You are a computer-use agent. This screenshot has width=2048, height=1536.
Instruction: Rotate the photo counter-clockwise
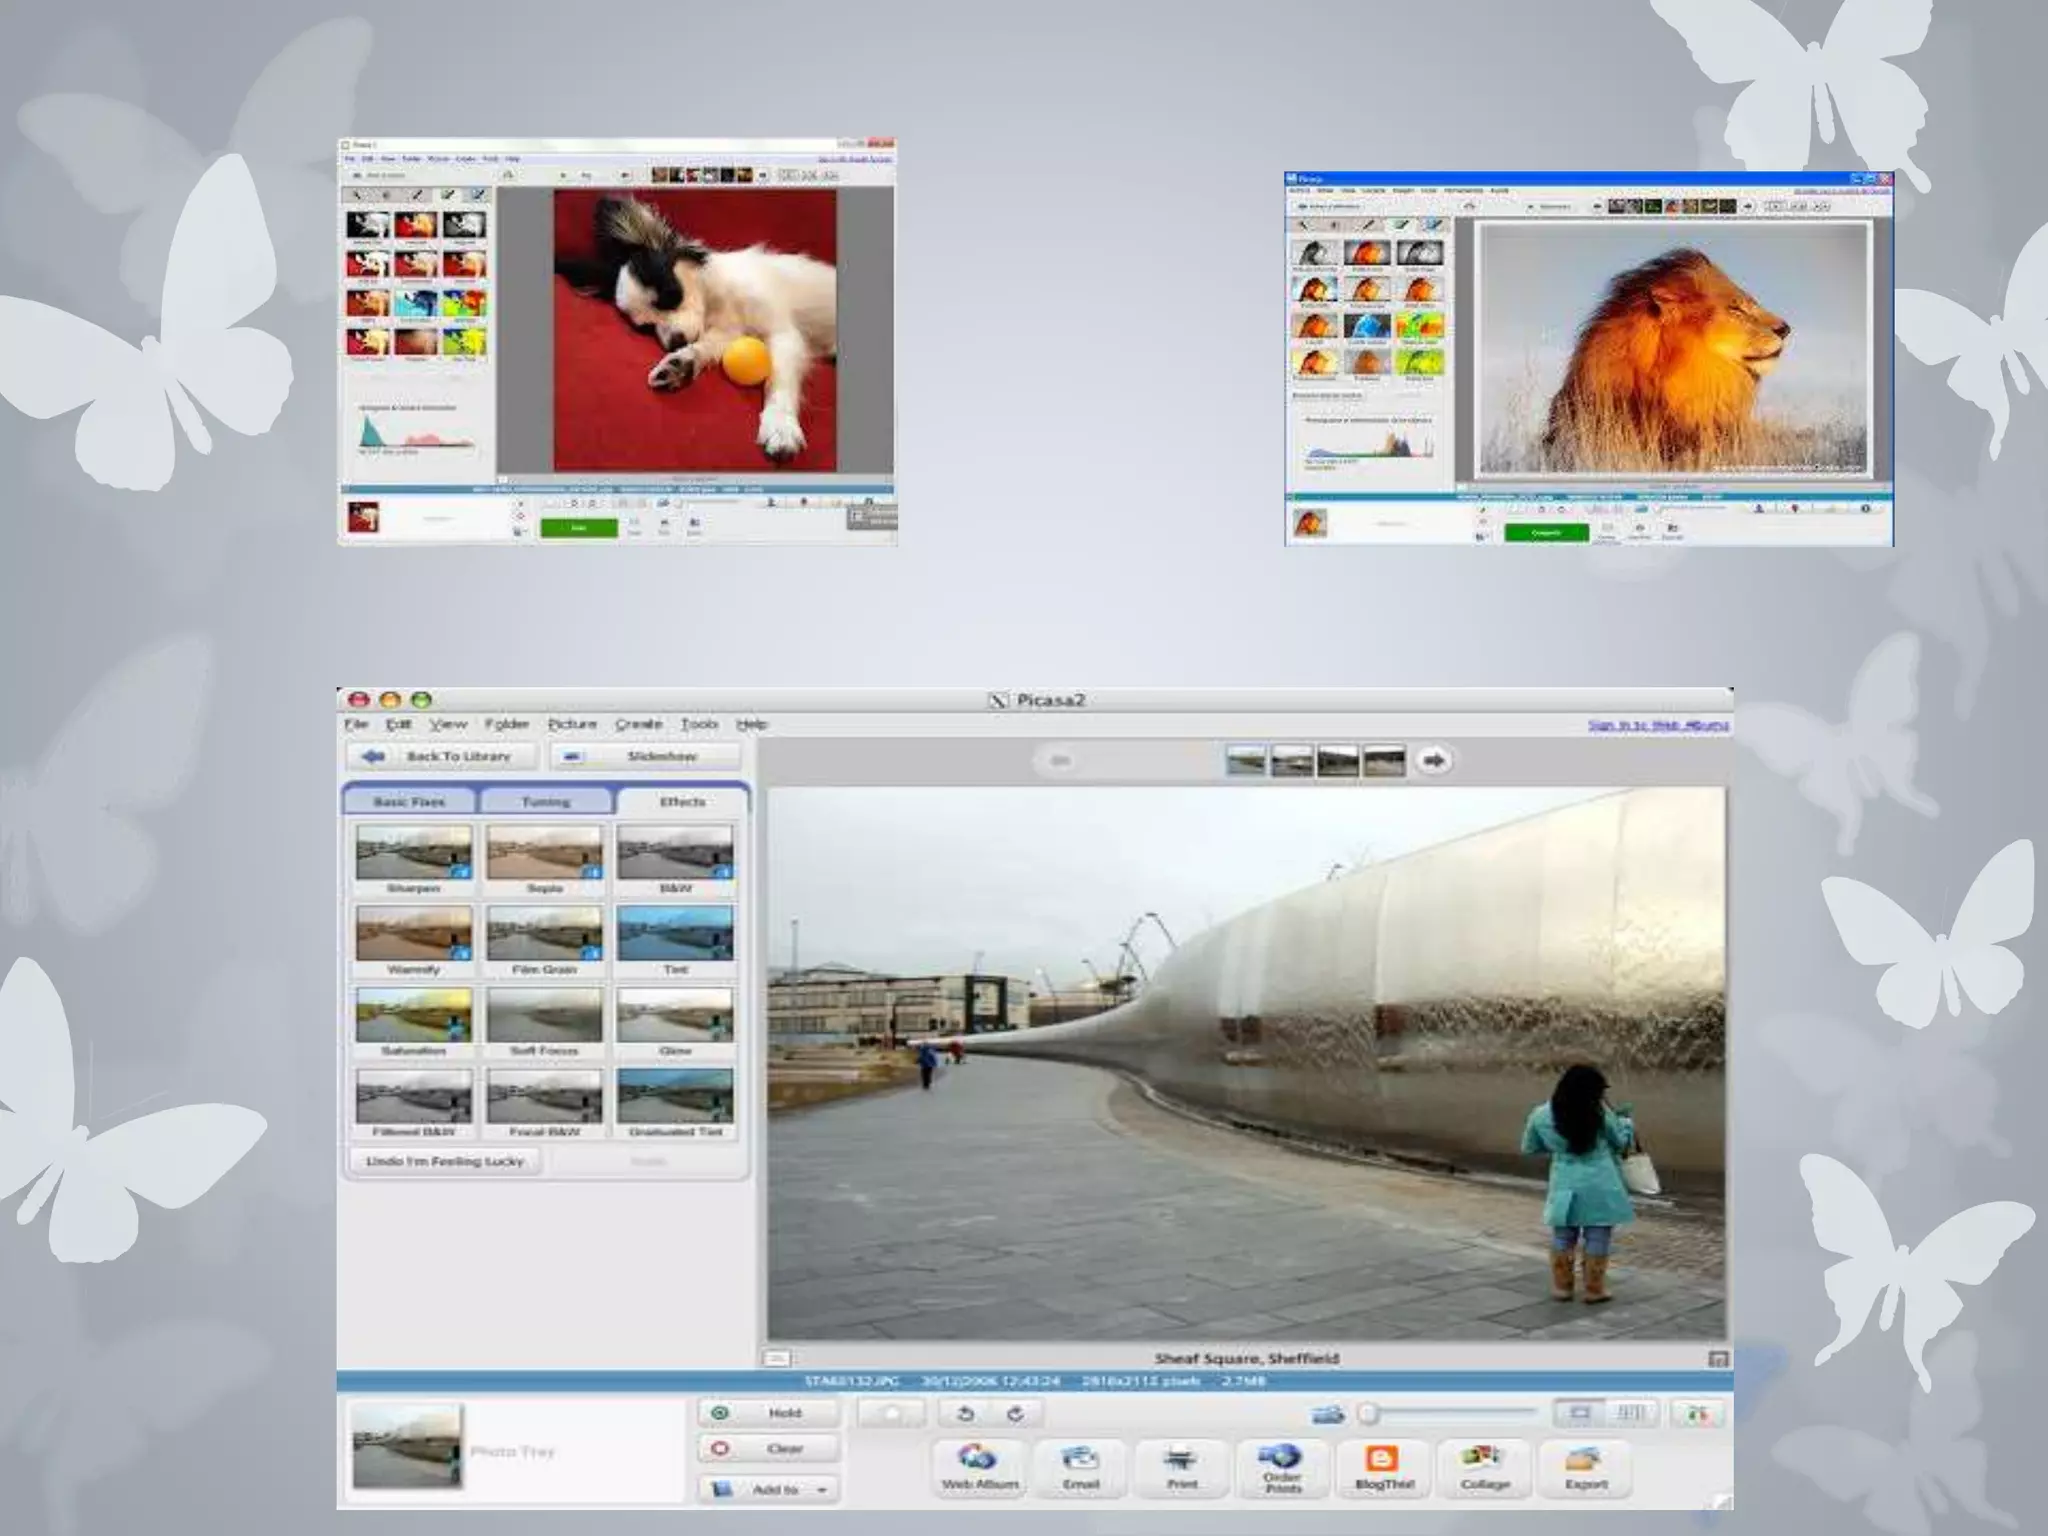pos(965,1414)
